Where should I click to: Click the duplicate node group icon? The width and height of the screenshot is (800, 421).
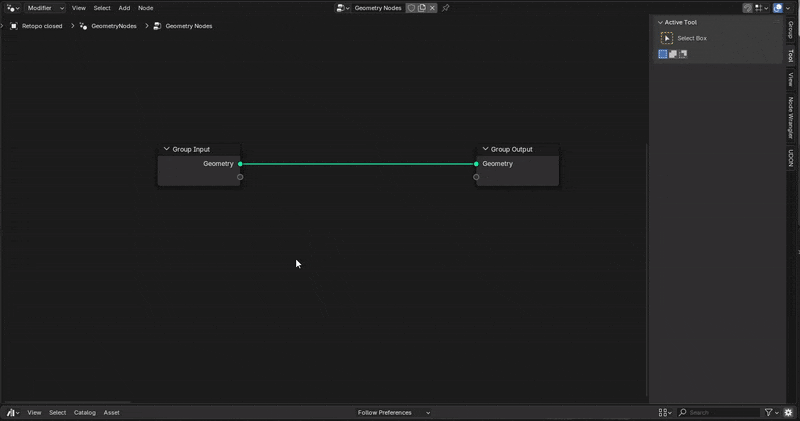[422, 7]
